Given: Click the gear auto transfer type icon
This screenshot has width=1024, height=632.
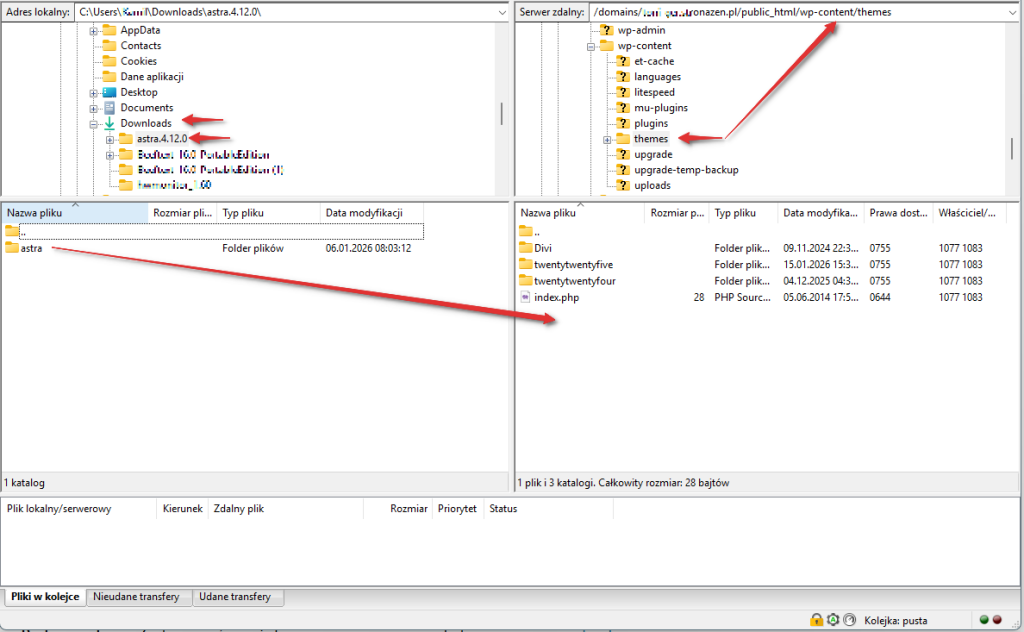Looking at the screenshot, I should point(833,620).
